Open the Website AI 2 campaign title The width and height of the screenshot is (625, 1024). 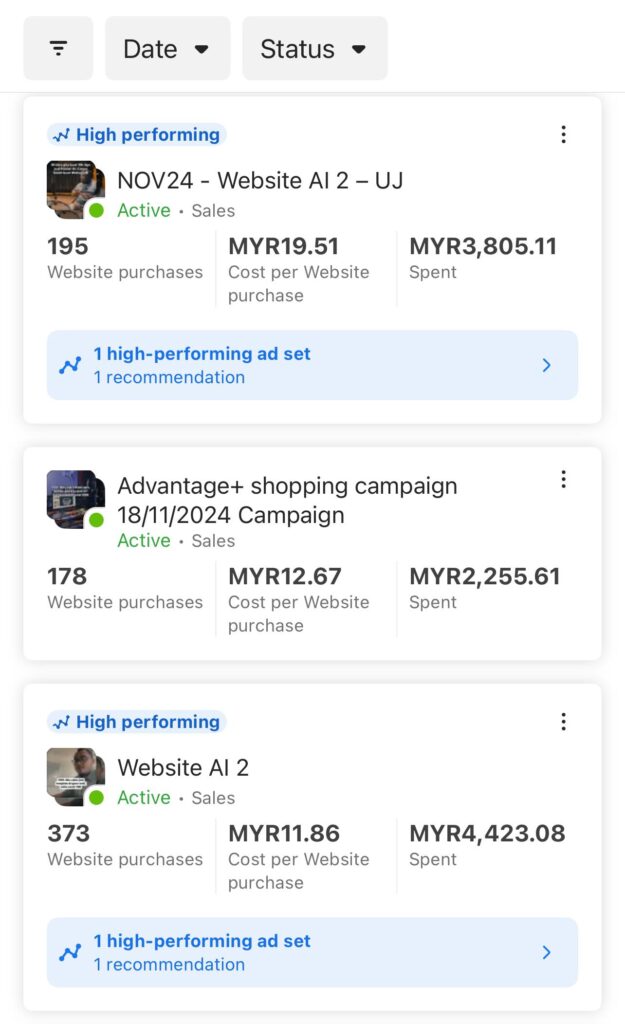pyautogui.click(x=183, y=768)
